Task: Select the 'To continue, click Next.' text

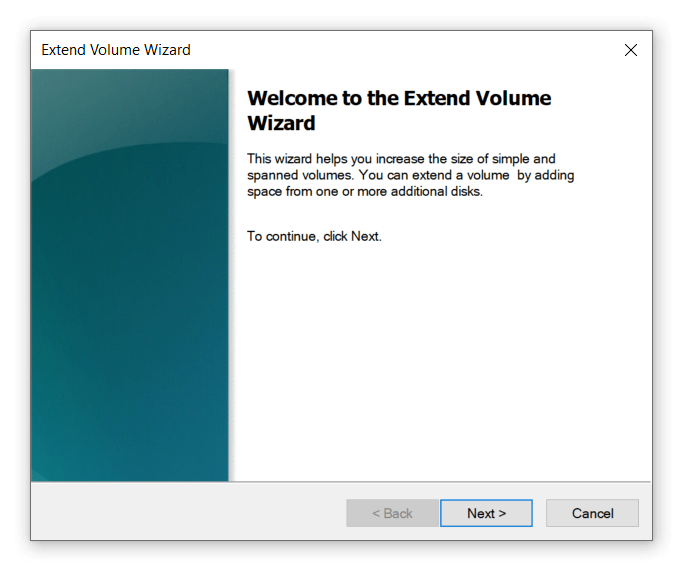Action: coord(314,237)
